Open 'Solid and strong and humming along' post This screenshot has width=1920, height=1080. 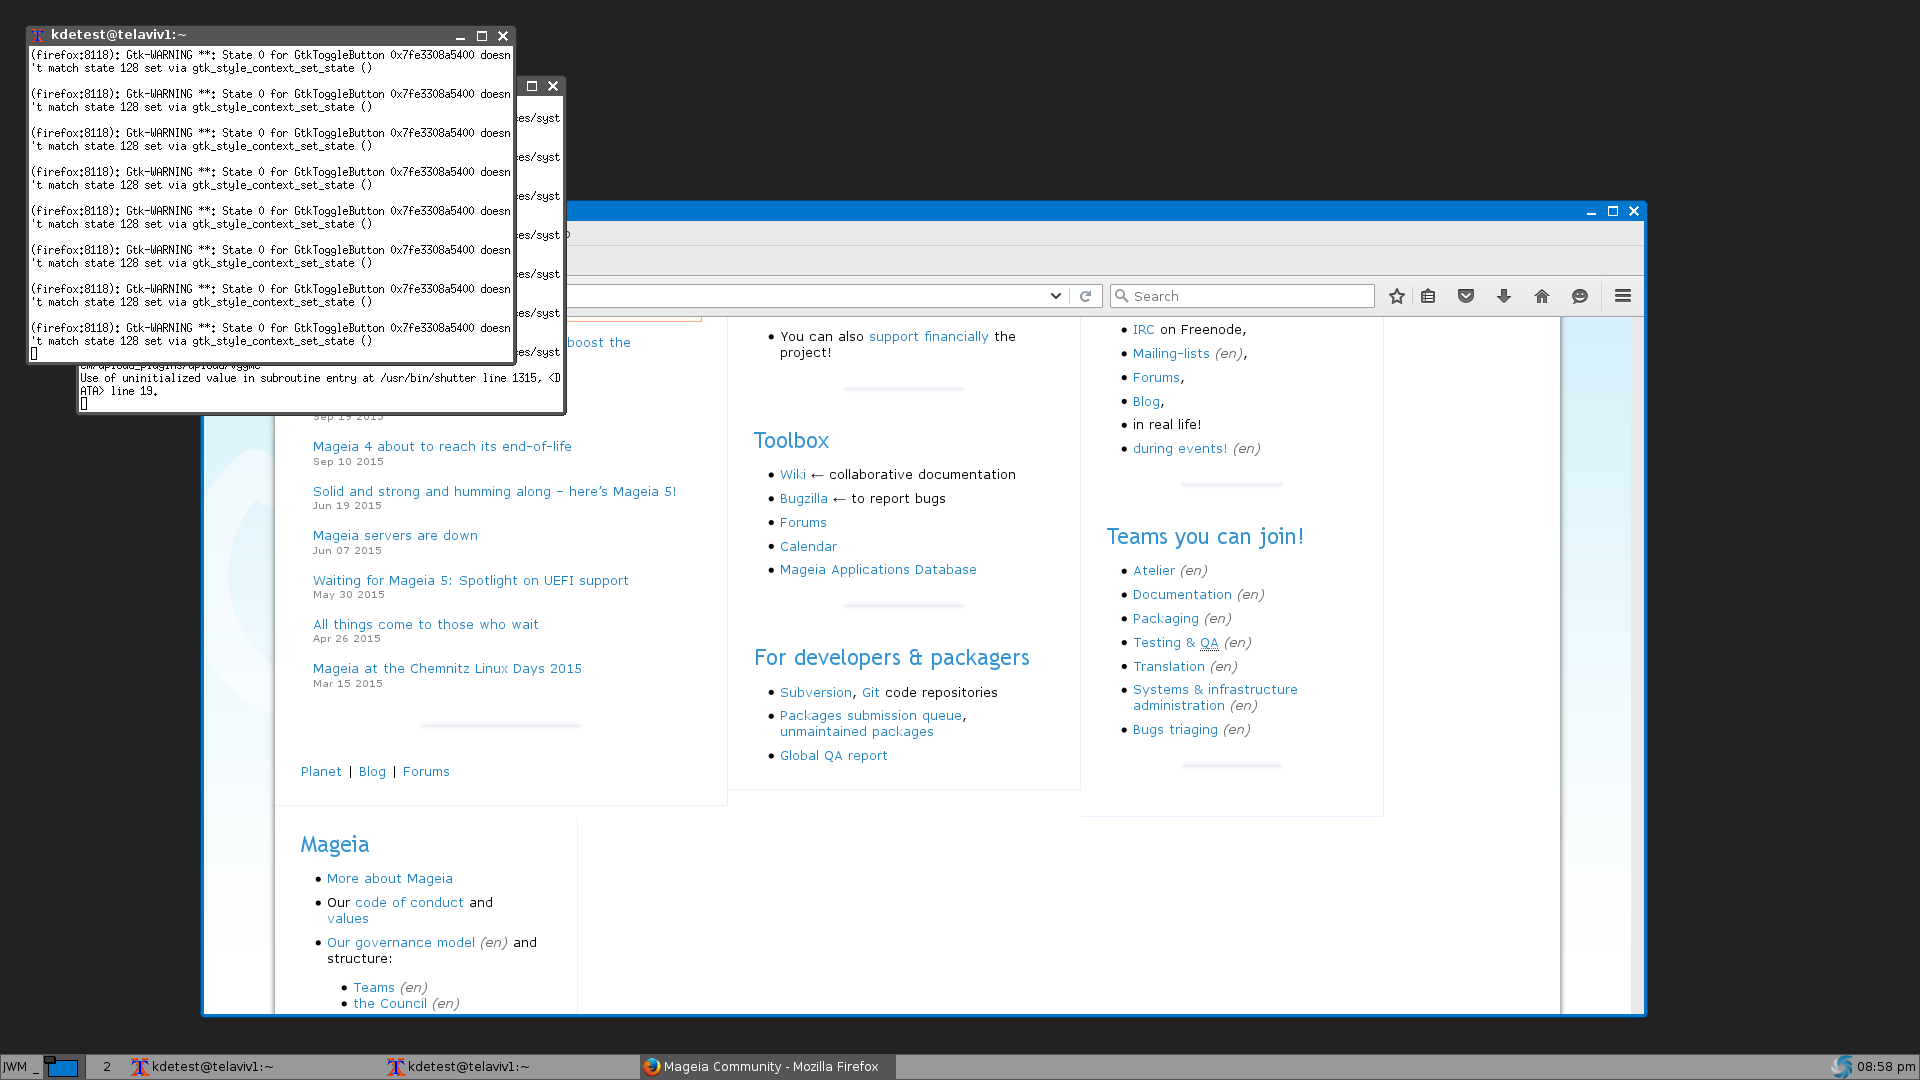[x=494, y=491]
